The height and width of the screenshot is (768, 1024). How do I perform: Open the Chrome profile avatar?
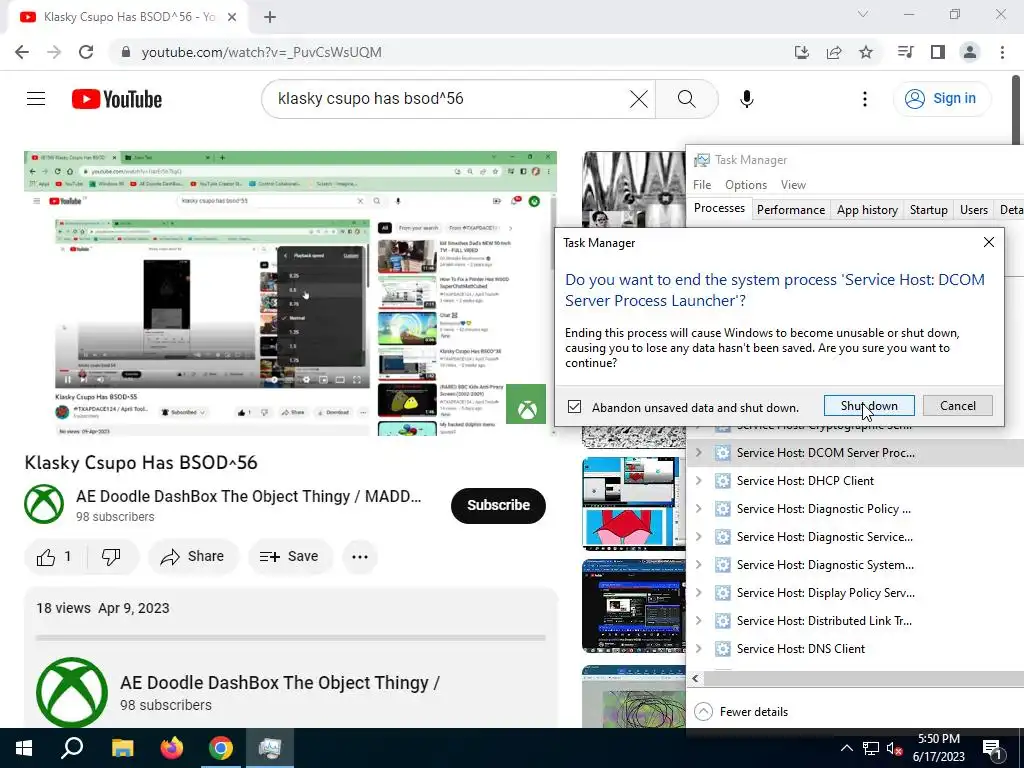(x=970, y=52)
